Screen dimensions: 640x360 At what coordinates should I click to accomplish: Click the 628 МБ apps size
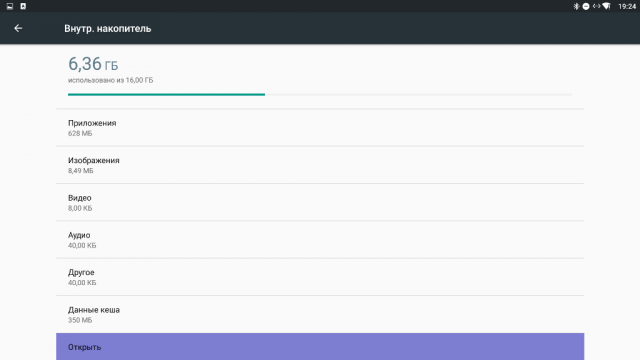click(80, 133)
